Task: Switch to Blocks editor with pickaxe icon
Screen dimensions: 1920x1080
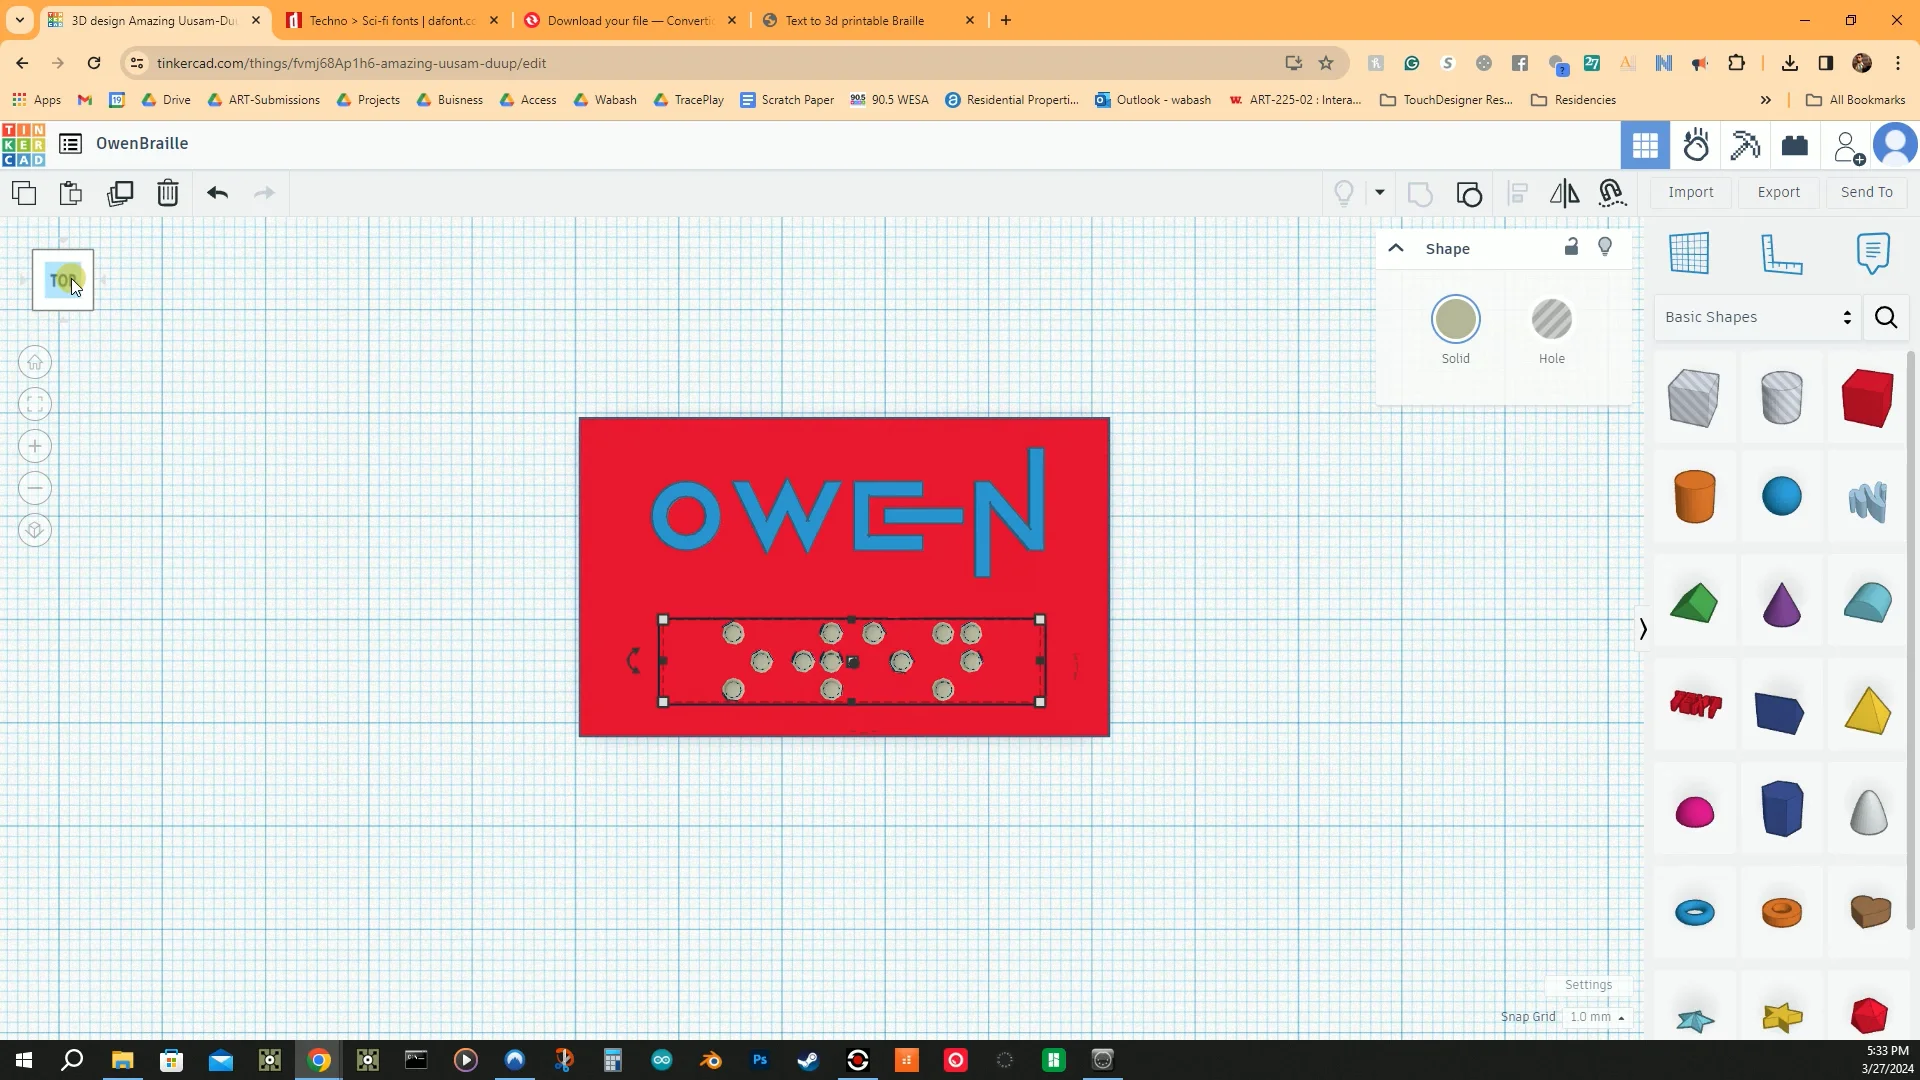Action: pyautogui.click(x=1744, y=145)
